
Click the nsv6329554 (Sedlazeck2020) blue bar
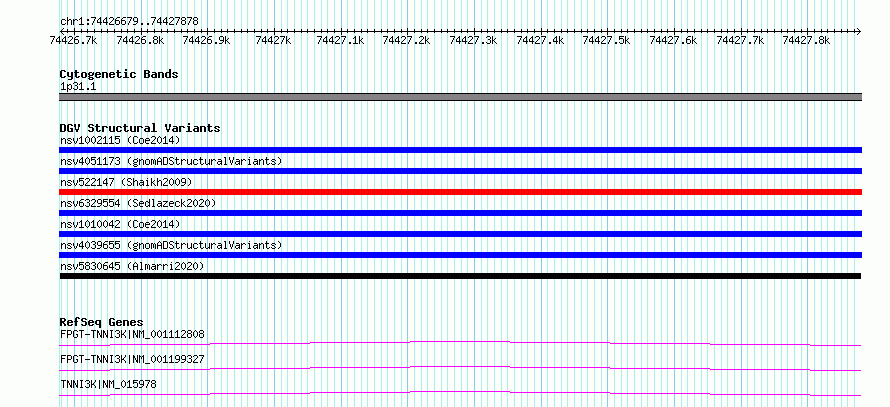[460, 213]
